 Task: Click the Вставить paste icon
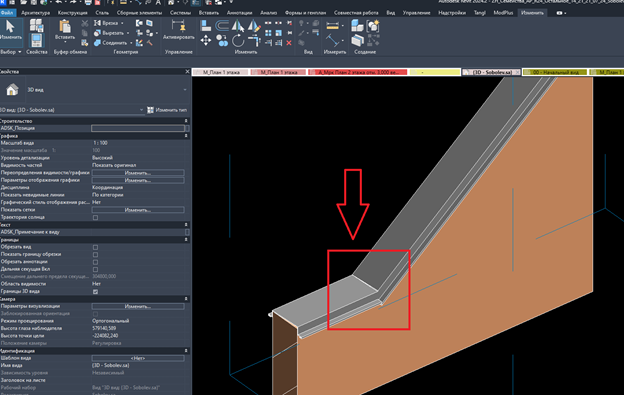[65, 27]
